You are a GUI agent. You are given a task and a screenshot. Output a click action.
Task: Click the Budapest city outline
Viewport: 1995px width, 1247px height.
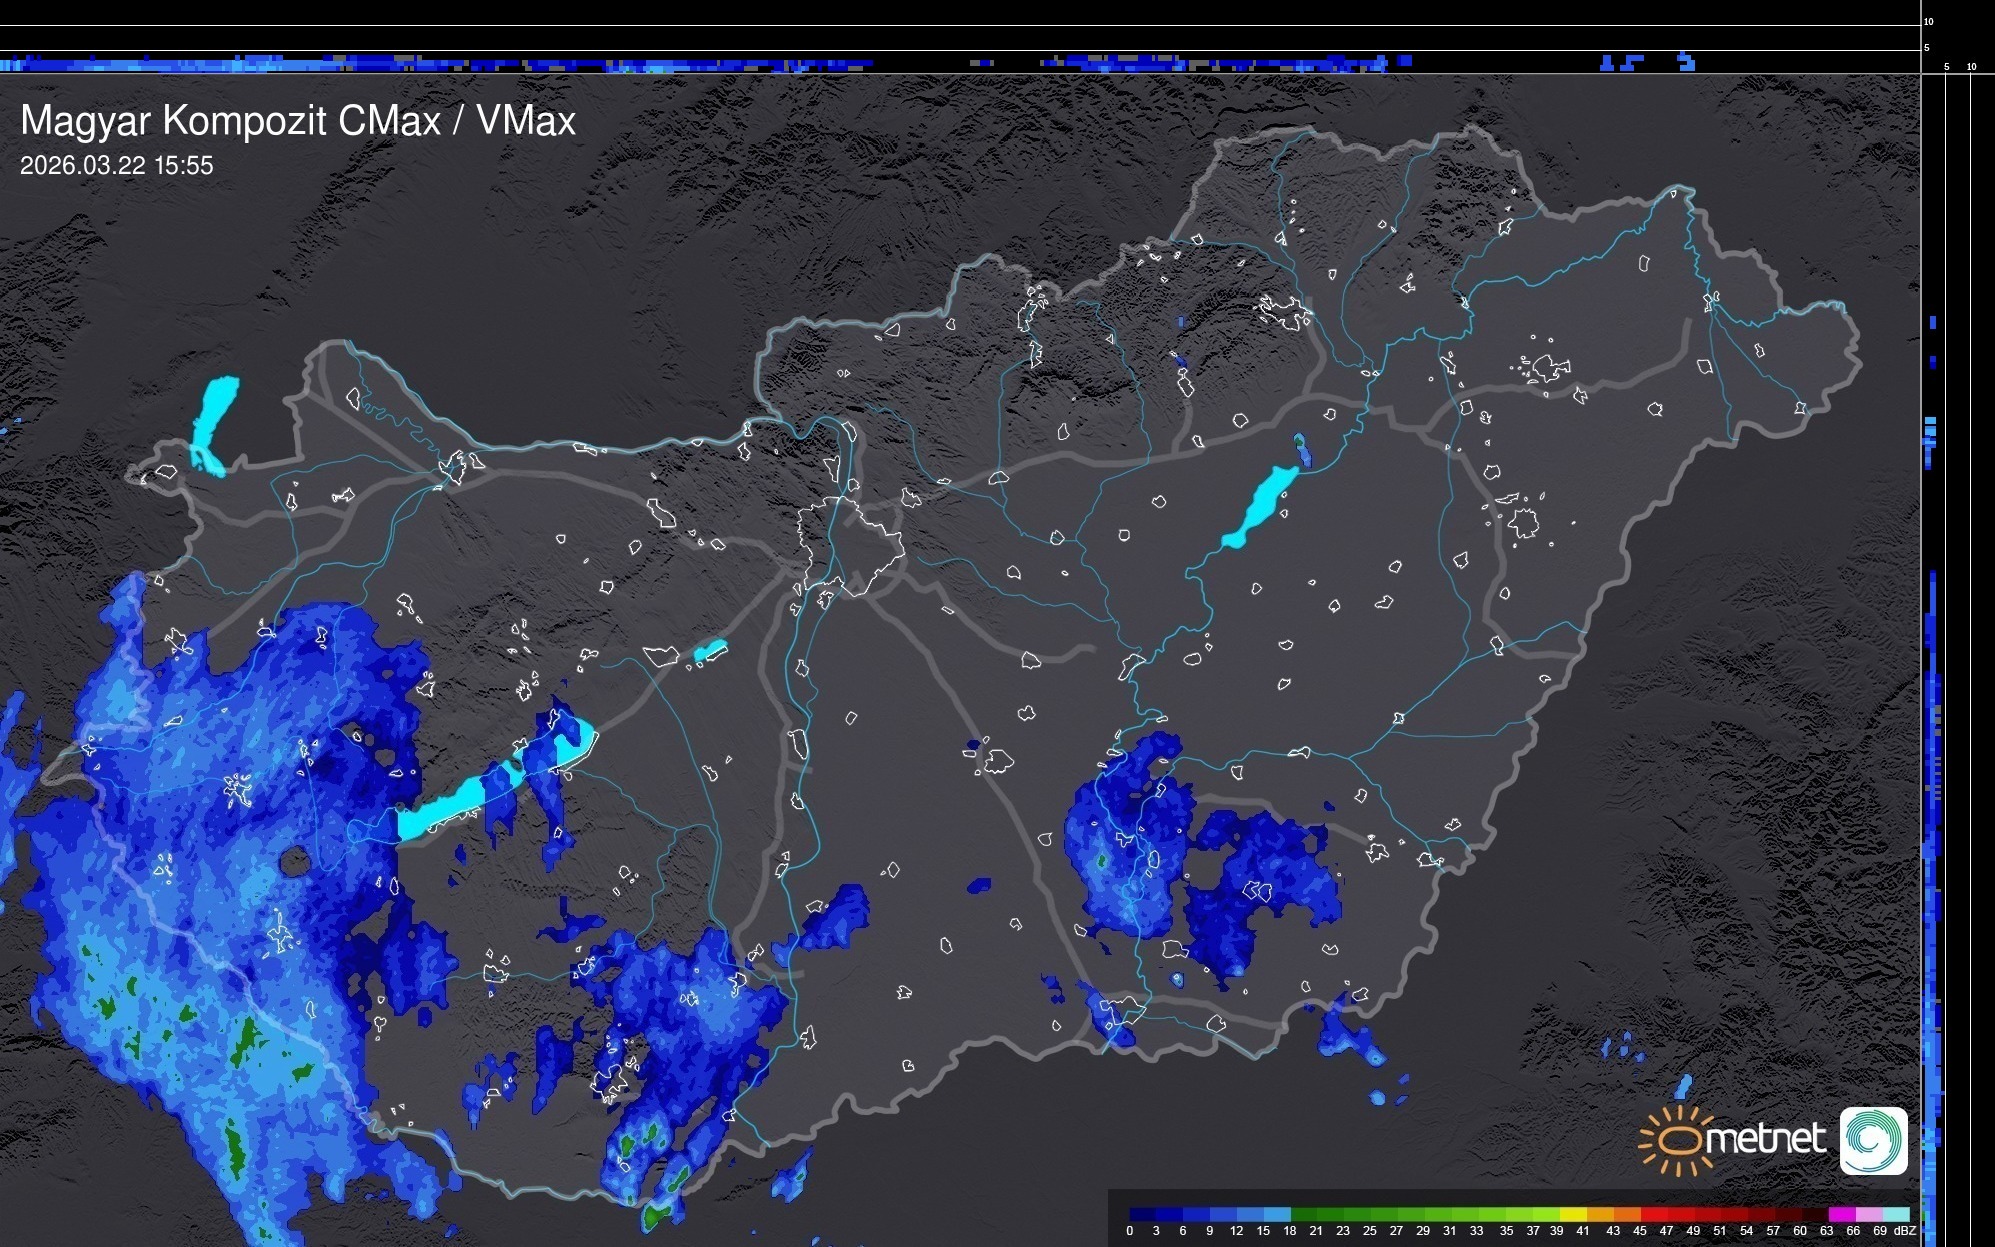[850, 545]
